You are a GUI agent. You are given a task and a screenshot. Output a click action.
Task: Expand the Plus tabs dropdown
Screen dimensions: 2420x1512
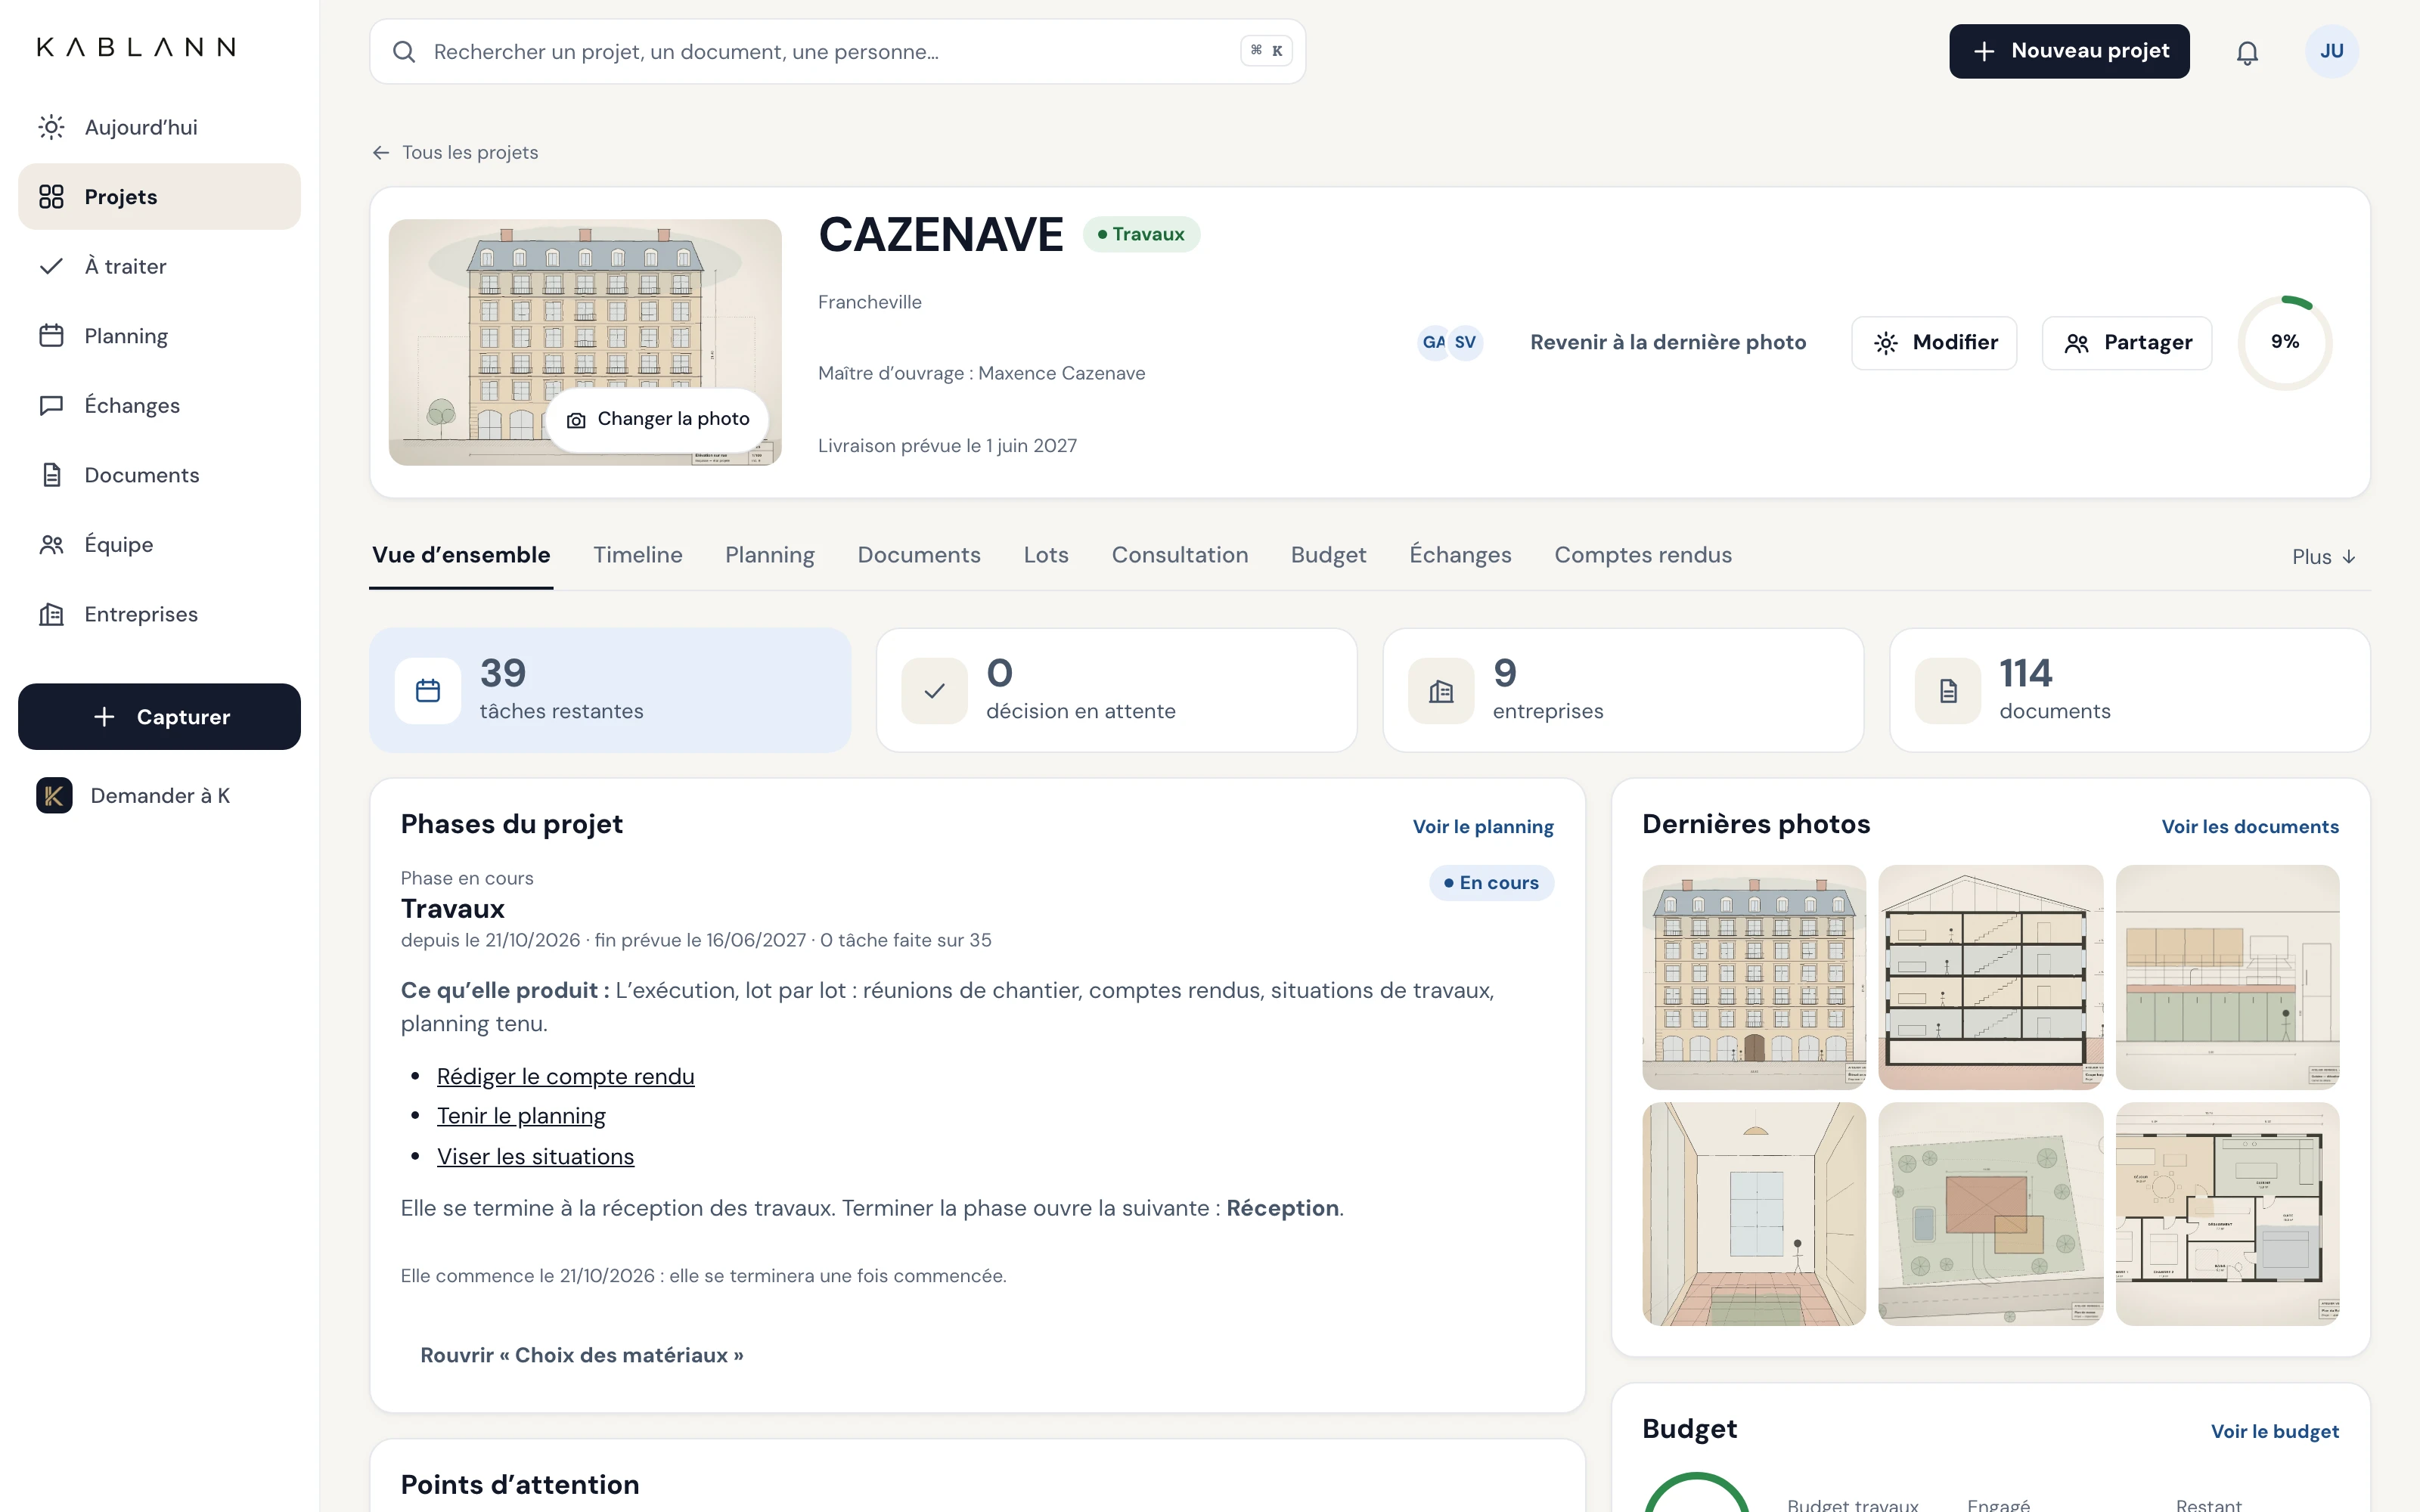(x=2324, y=557)
